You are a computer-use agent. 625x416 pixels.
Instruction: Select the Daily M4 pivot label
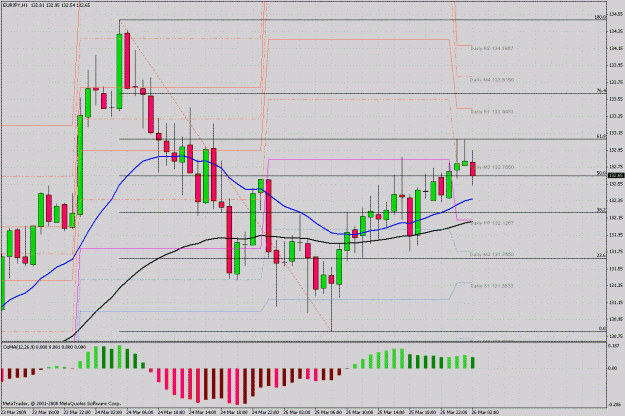point(491,80)
